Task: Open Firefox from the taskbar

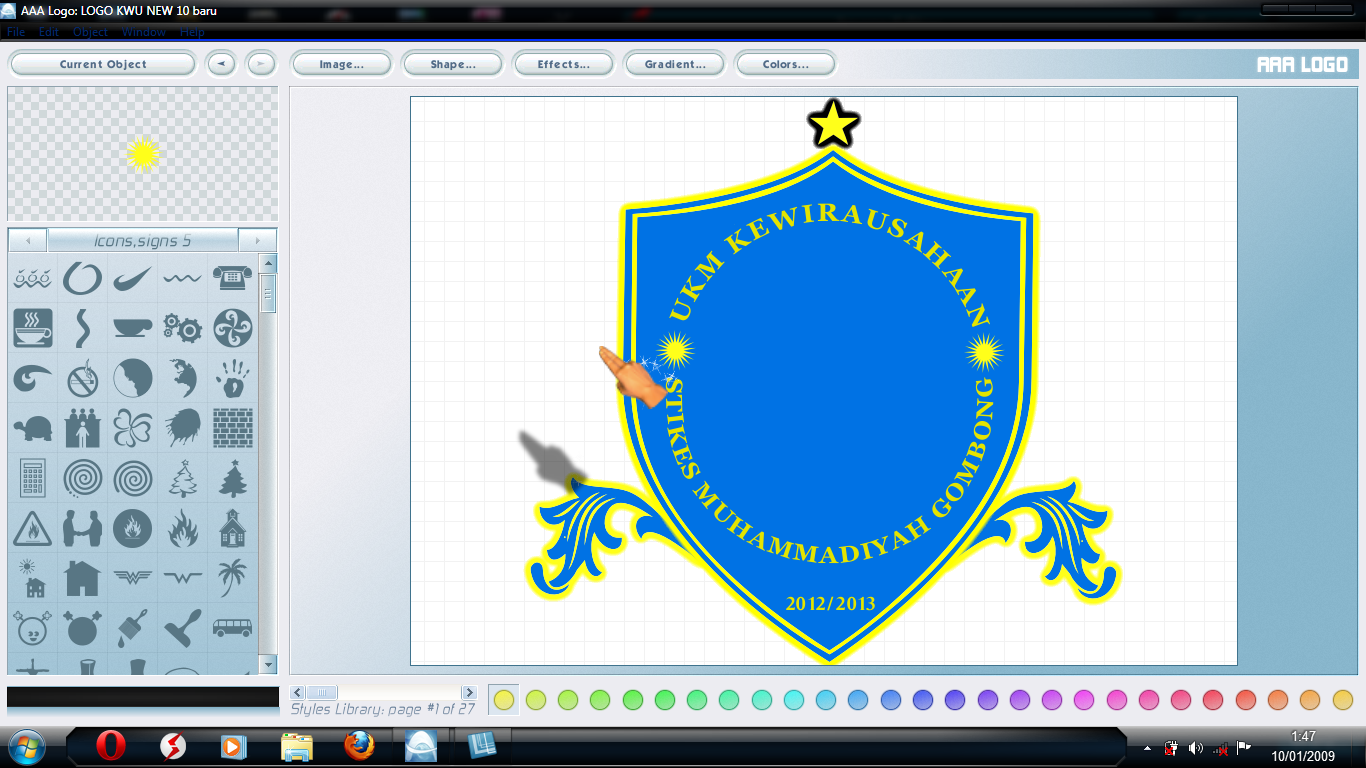Action: point(359,746)
